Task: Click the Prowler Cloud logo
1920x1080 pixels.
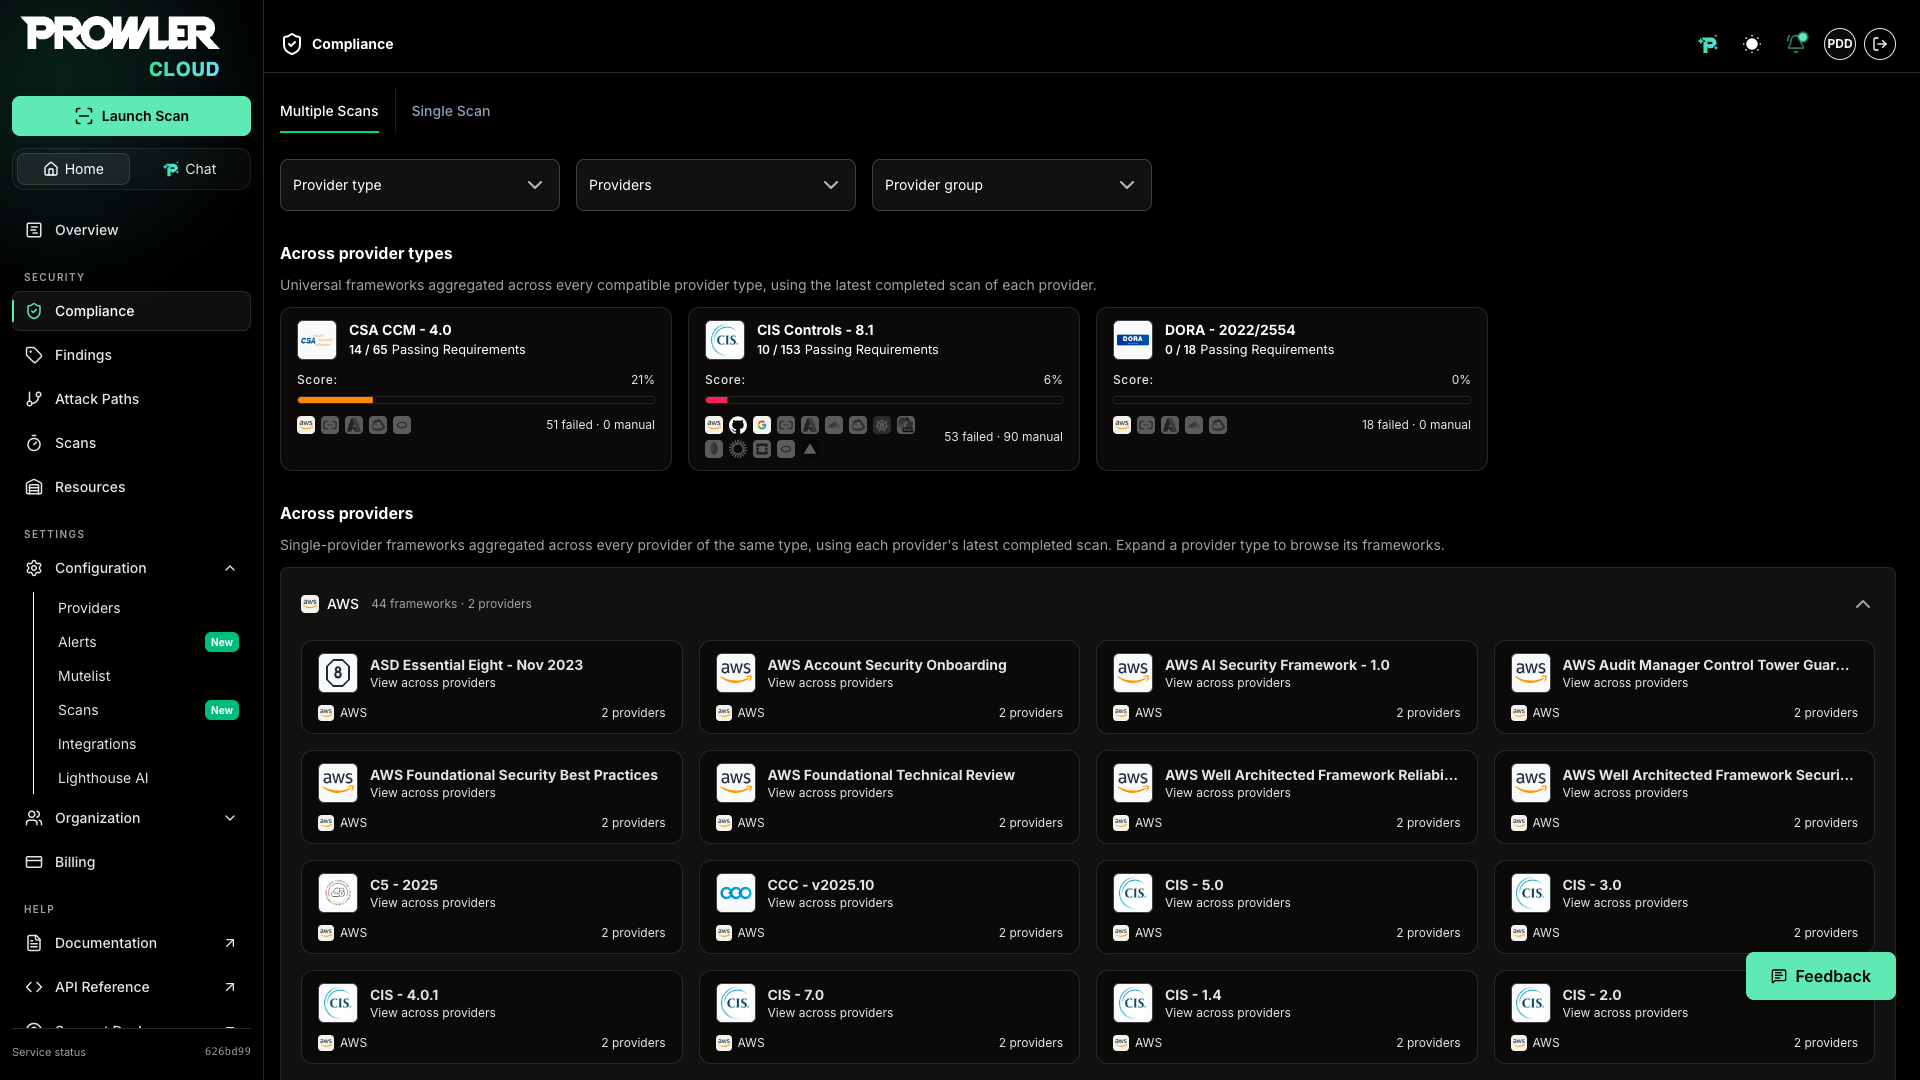Action: tap(120, 47)
